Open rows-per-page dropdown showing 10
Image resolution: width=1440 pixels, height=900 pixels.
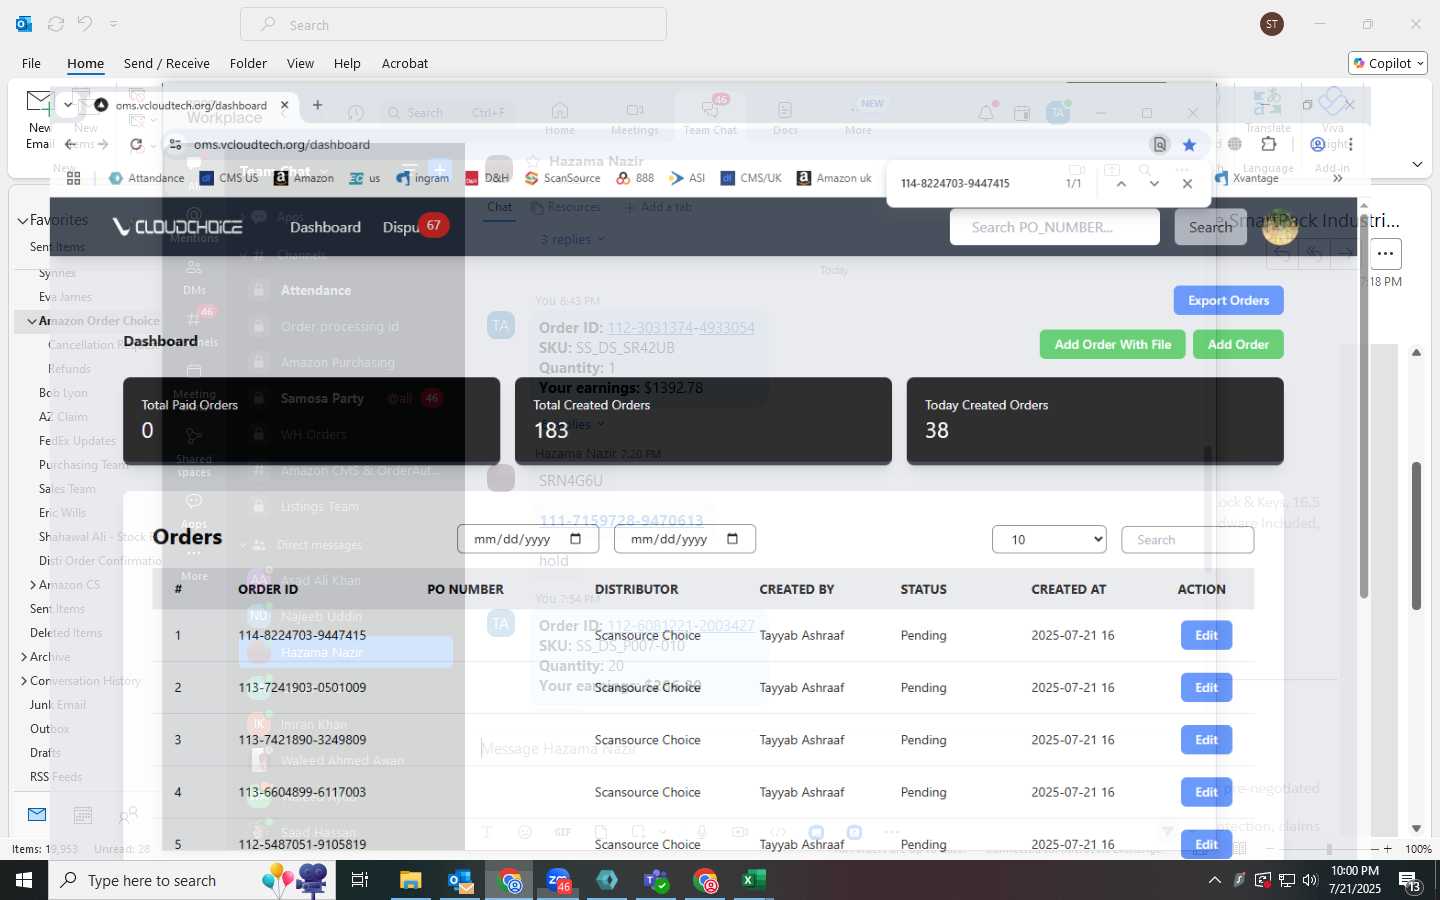click(1049, 540)
